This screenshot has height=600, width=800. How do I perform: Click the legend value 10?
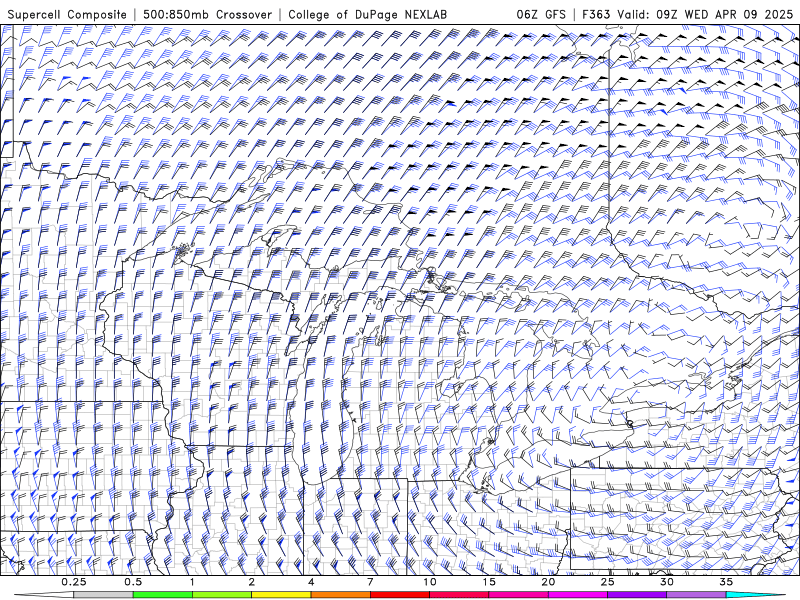430,582
